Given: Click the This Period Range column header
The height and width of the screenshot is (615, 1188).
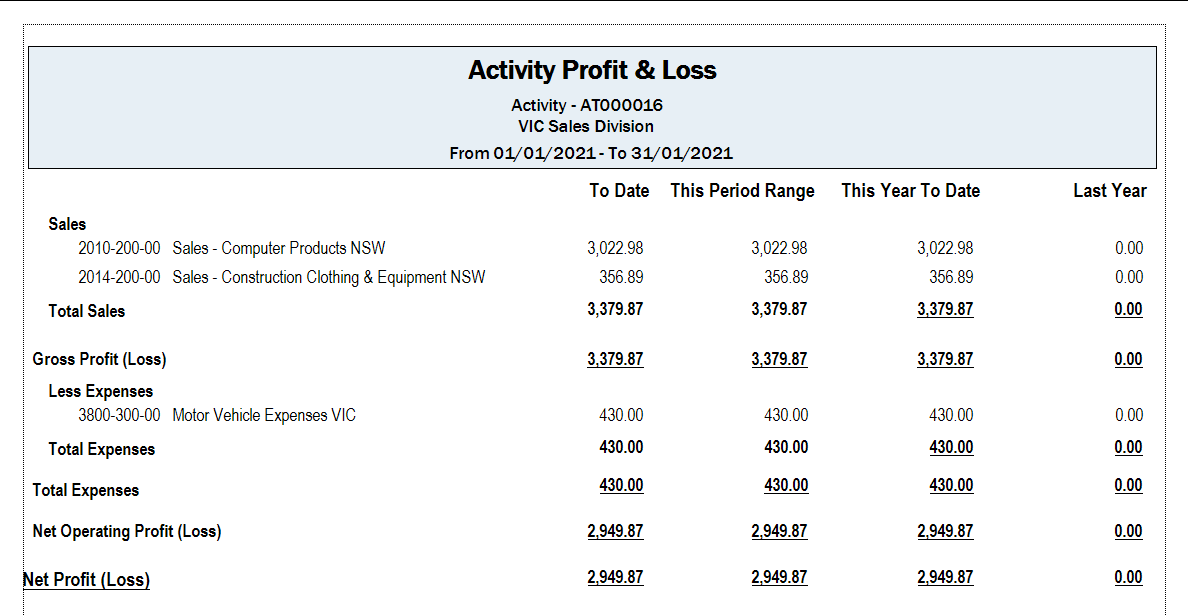Looking at the screenshot, I should tap(742, 191).
